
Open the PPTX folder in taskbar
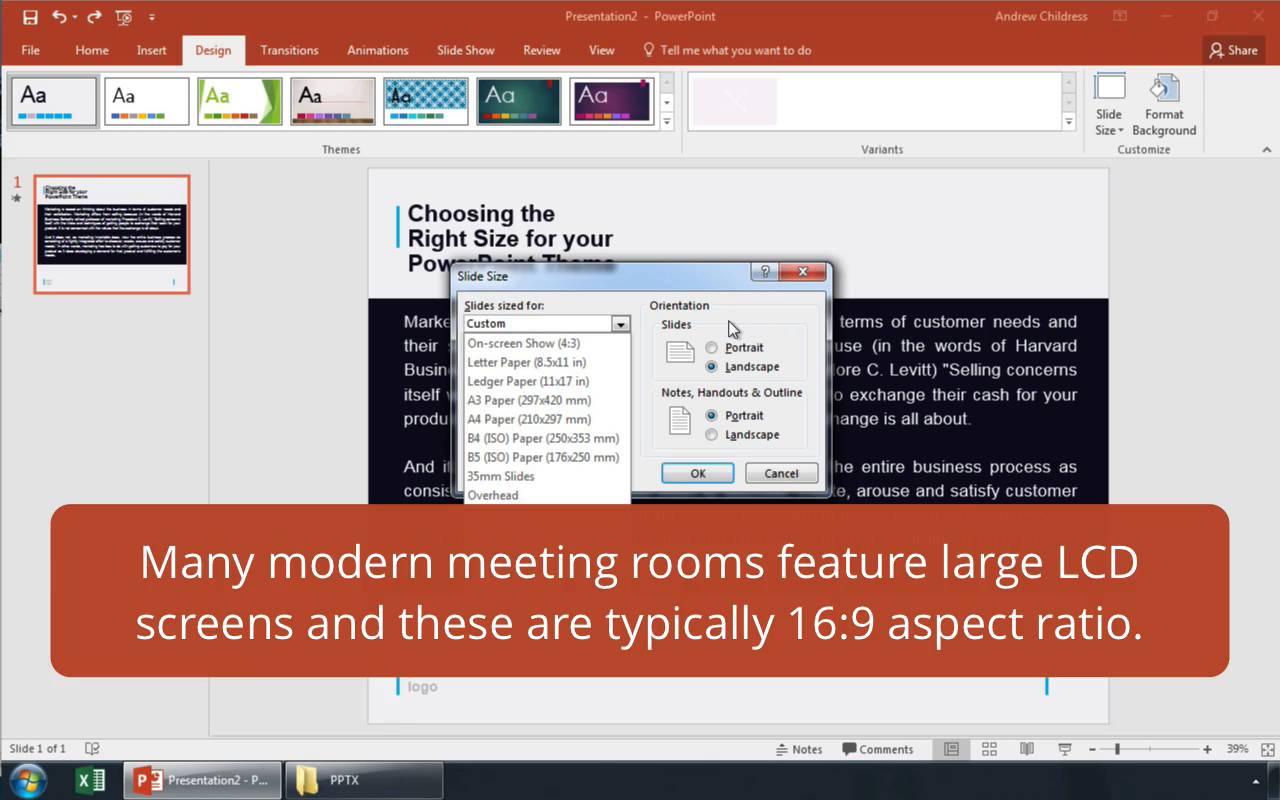click(364, 780)
